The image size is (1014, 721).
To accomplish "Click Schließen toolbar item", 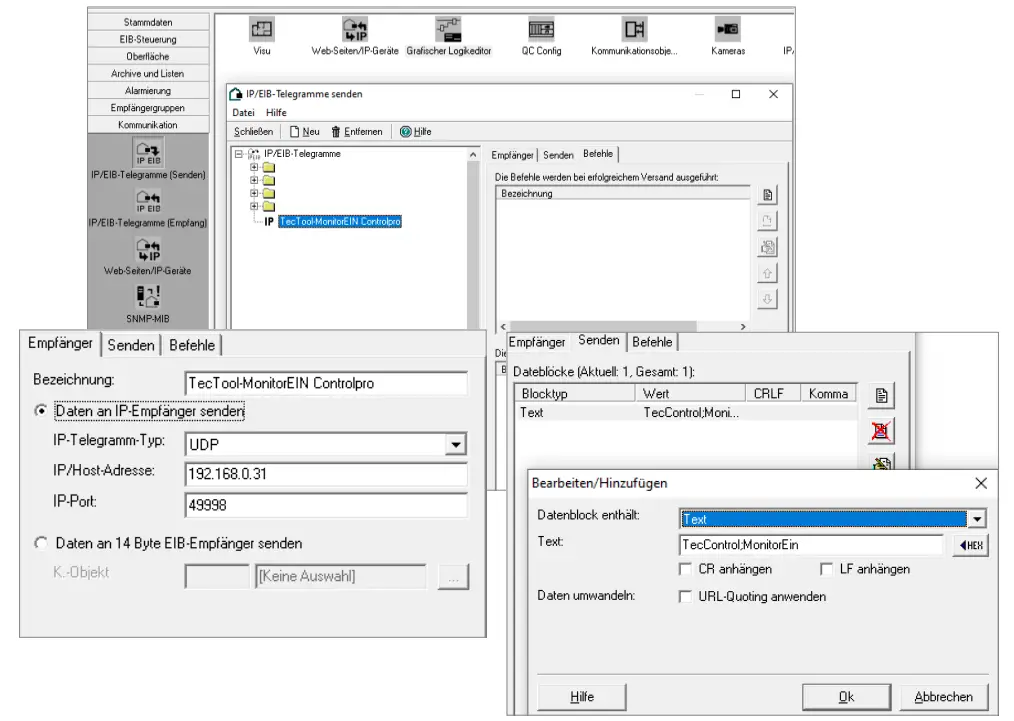I will tap(254, 132).
